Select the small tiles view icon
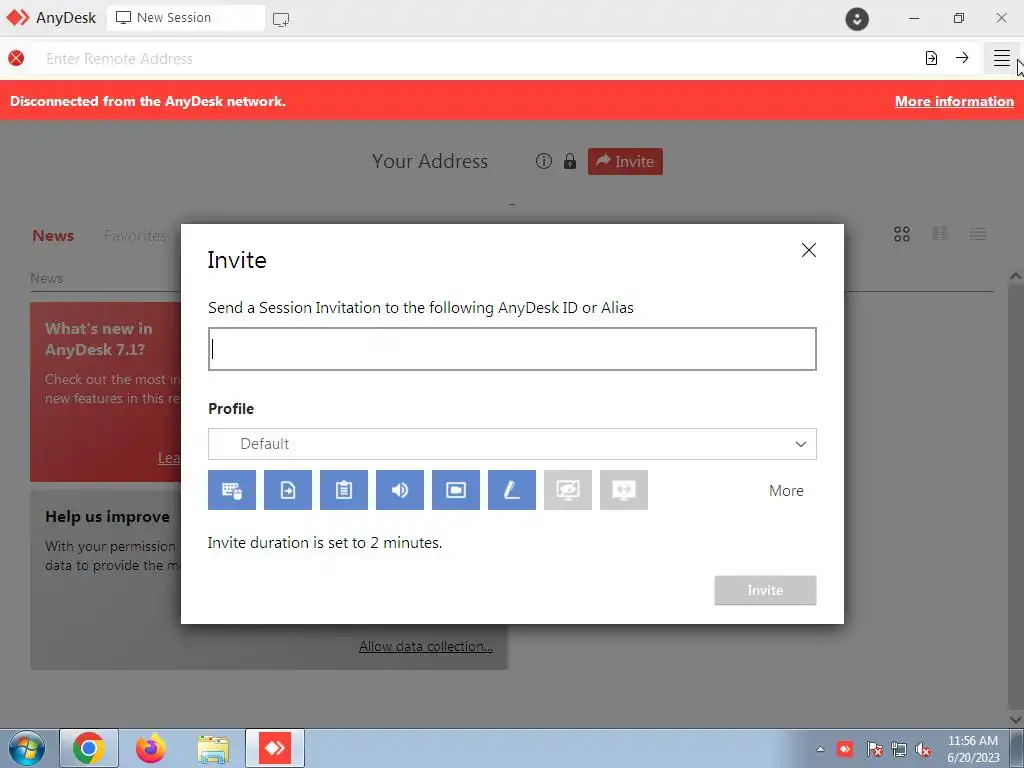This screenshot has height=768, width=1024. point(940,234)
